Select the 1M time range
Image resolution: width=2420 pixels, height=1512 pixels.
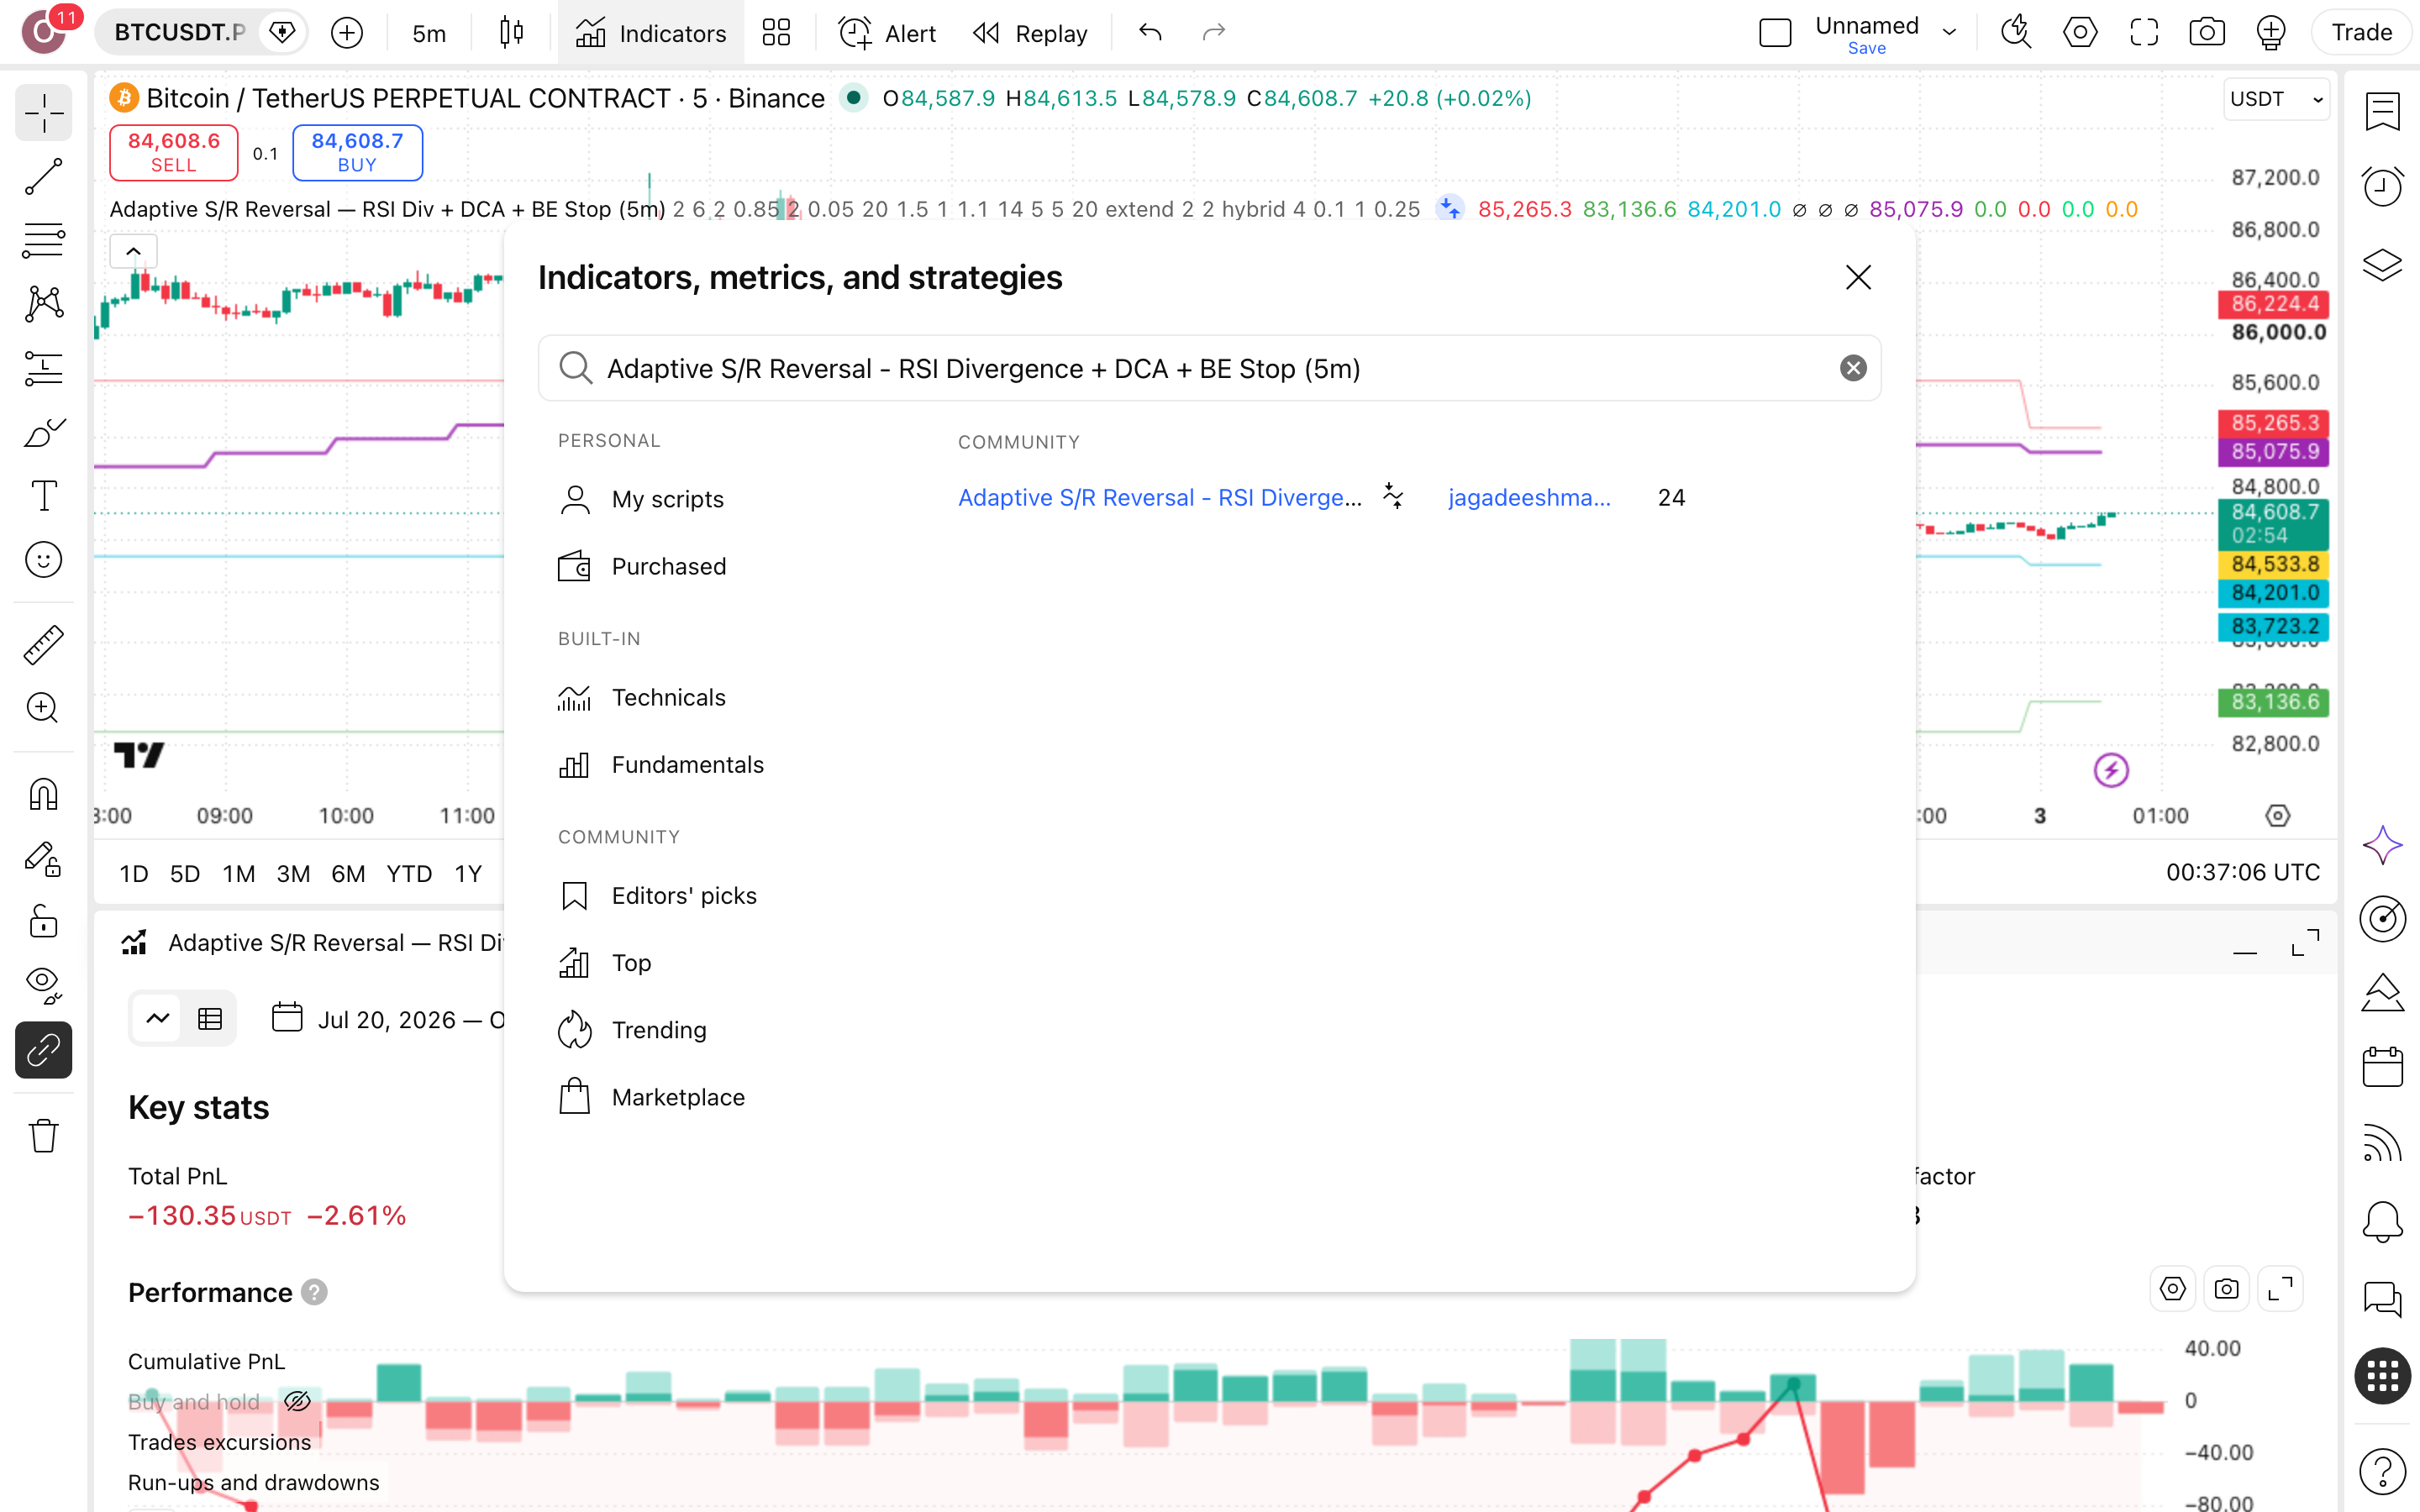(239, 873)
